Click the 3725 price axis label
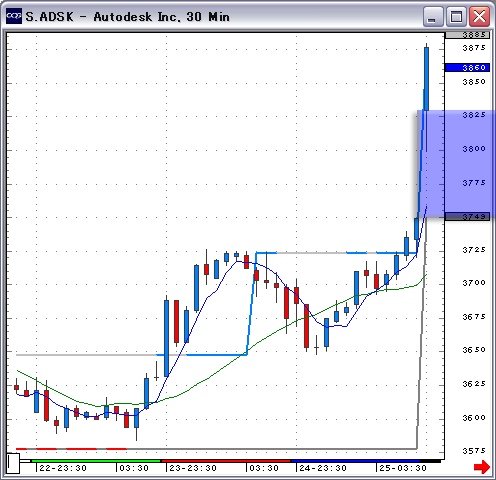 pos(474,250)
